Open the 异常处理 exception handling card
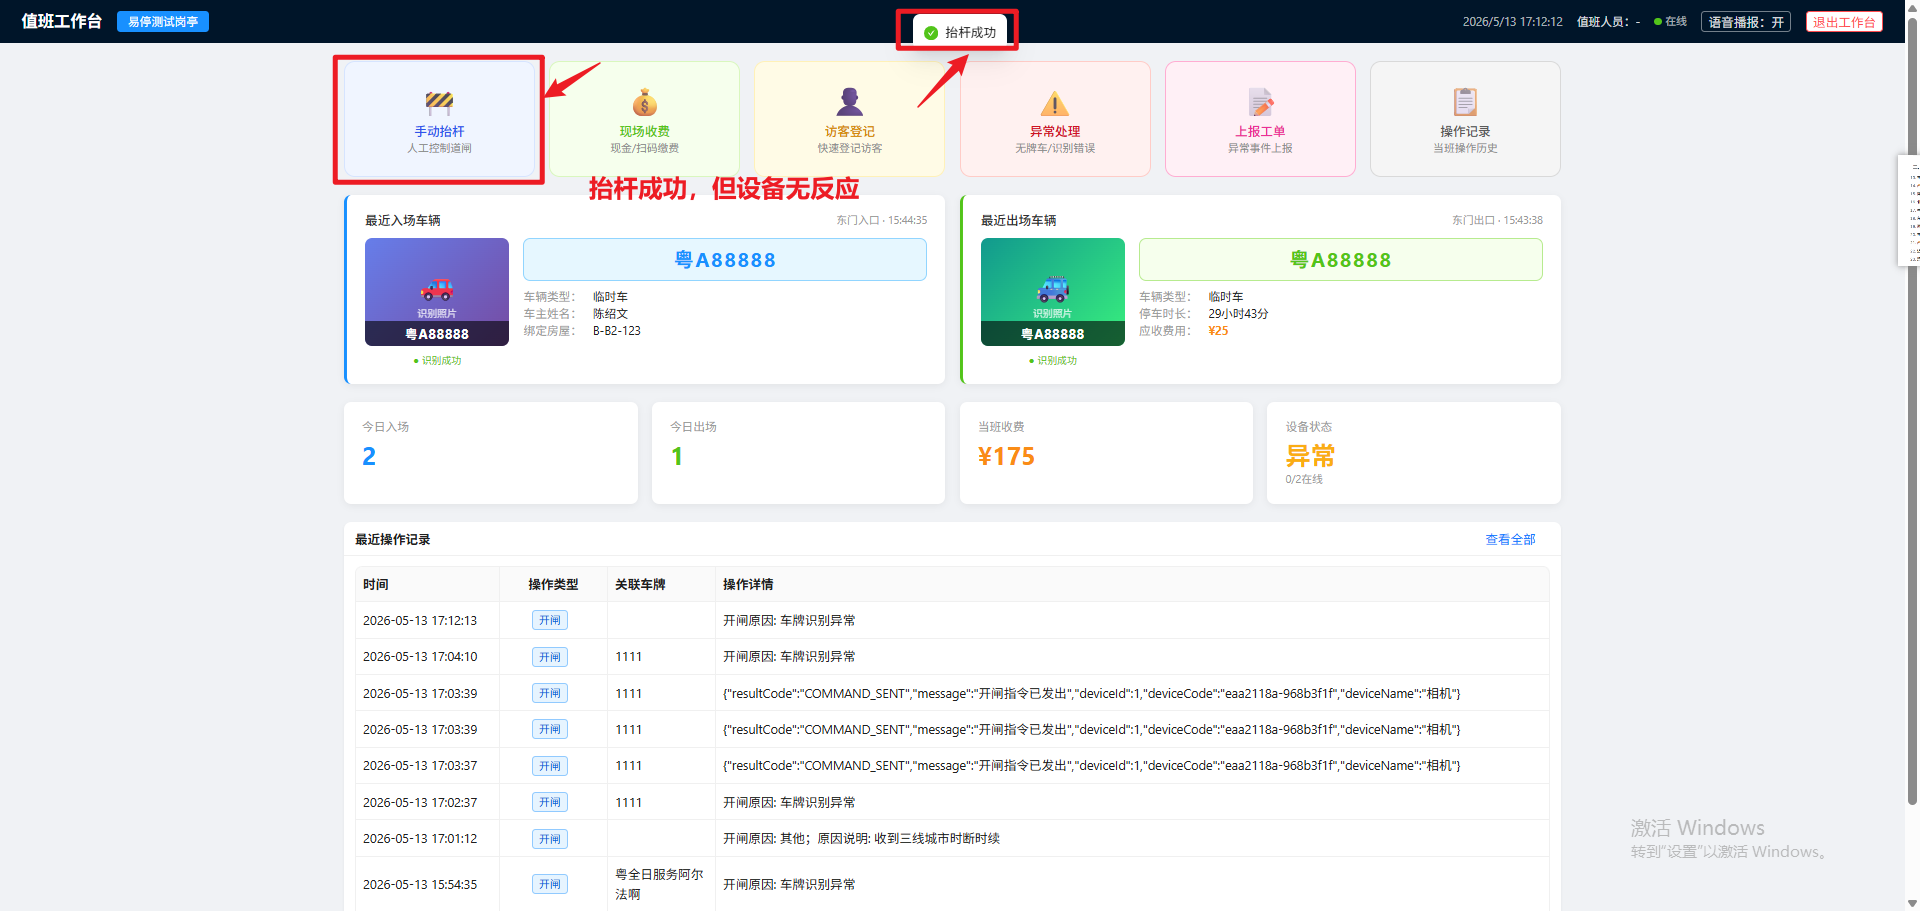The width and height of the screenshot is (1920, 911). (x=1055, y=119)
